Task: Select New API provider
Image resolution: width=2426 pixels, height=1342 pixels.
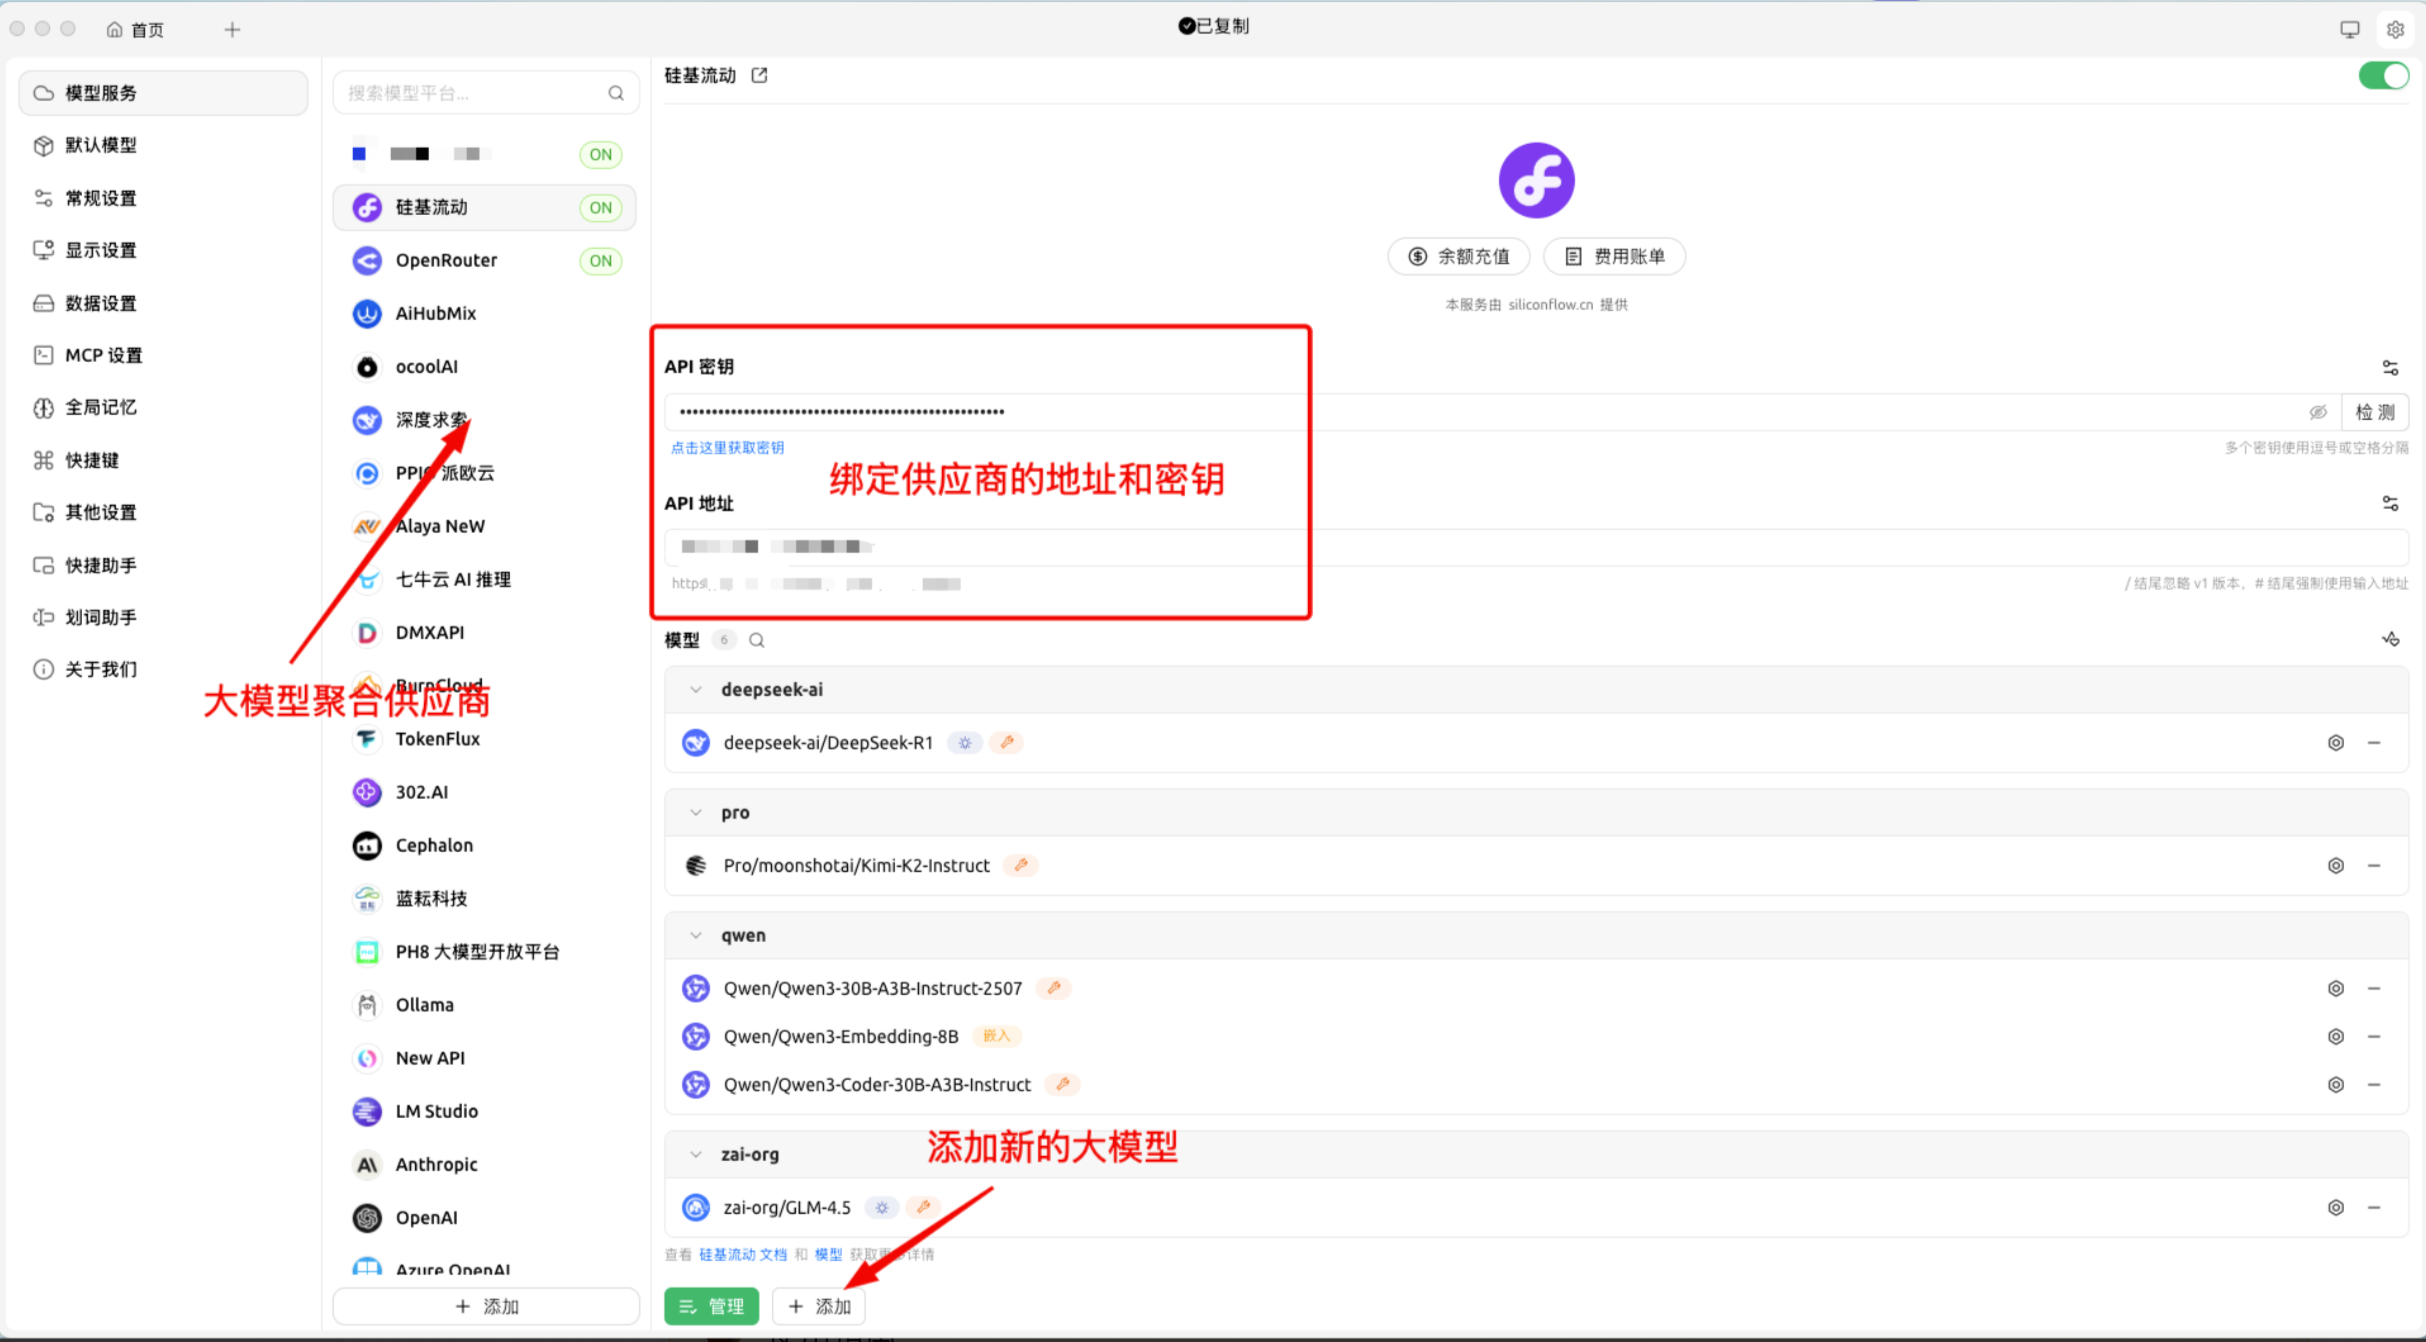Action: [x=485, y=1058]
